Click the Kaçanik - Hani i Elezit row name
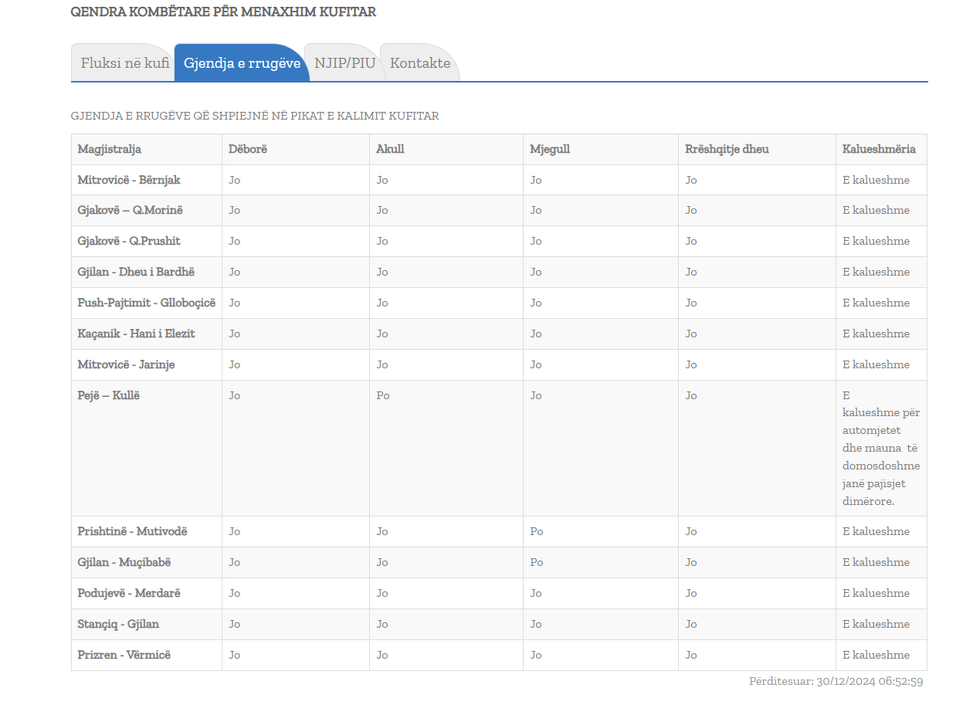Screen dimensions: 980x701 (x=136, y=333)
